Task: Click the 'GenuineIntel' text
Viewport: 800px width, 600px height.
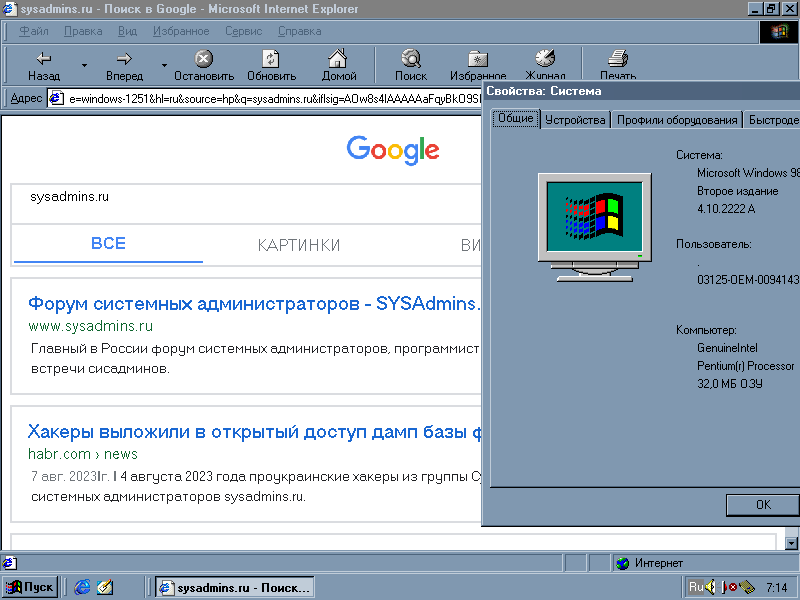Action: (x=727, y=348)
